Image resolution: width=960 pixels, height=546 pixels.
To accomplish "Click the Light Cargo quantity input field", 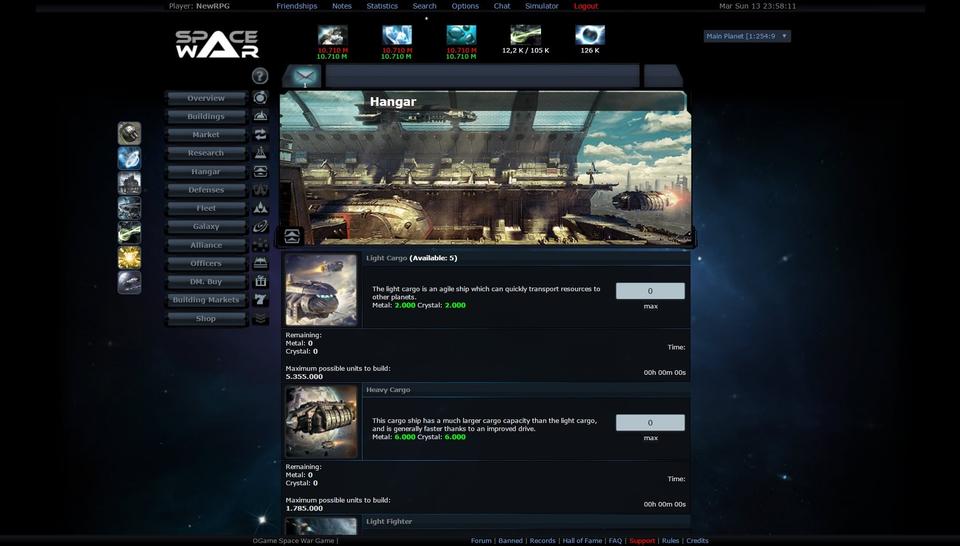I will [x=650, y=291].
